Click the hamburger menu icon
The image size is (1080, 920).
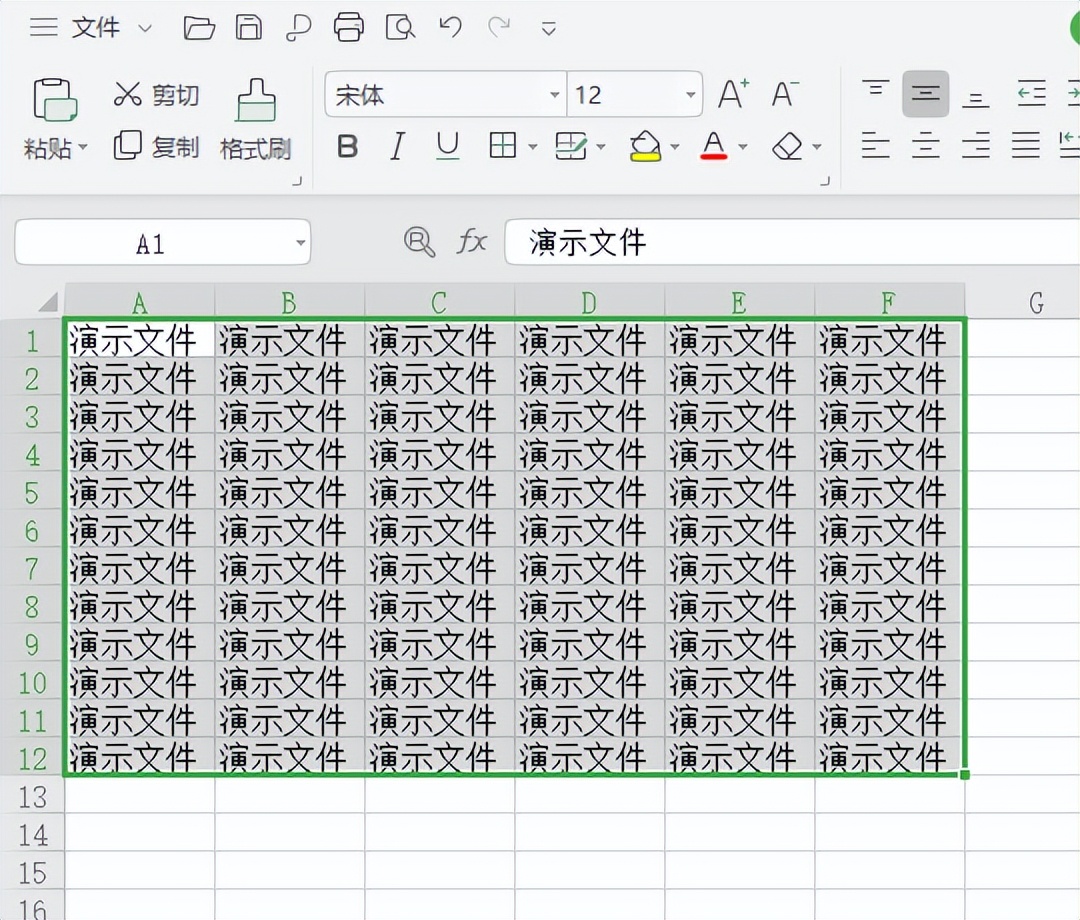point(44,27)
